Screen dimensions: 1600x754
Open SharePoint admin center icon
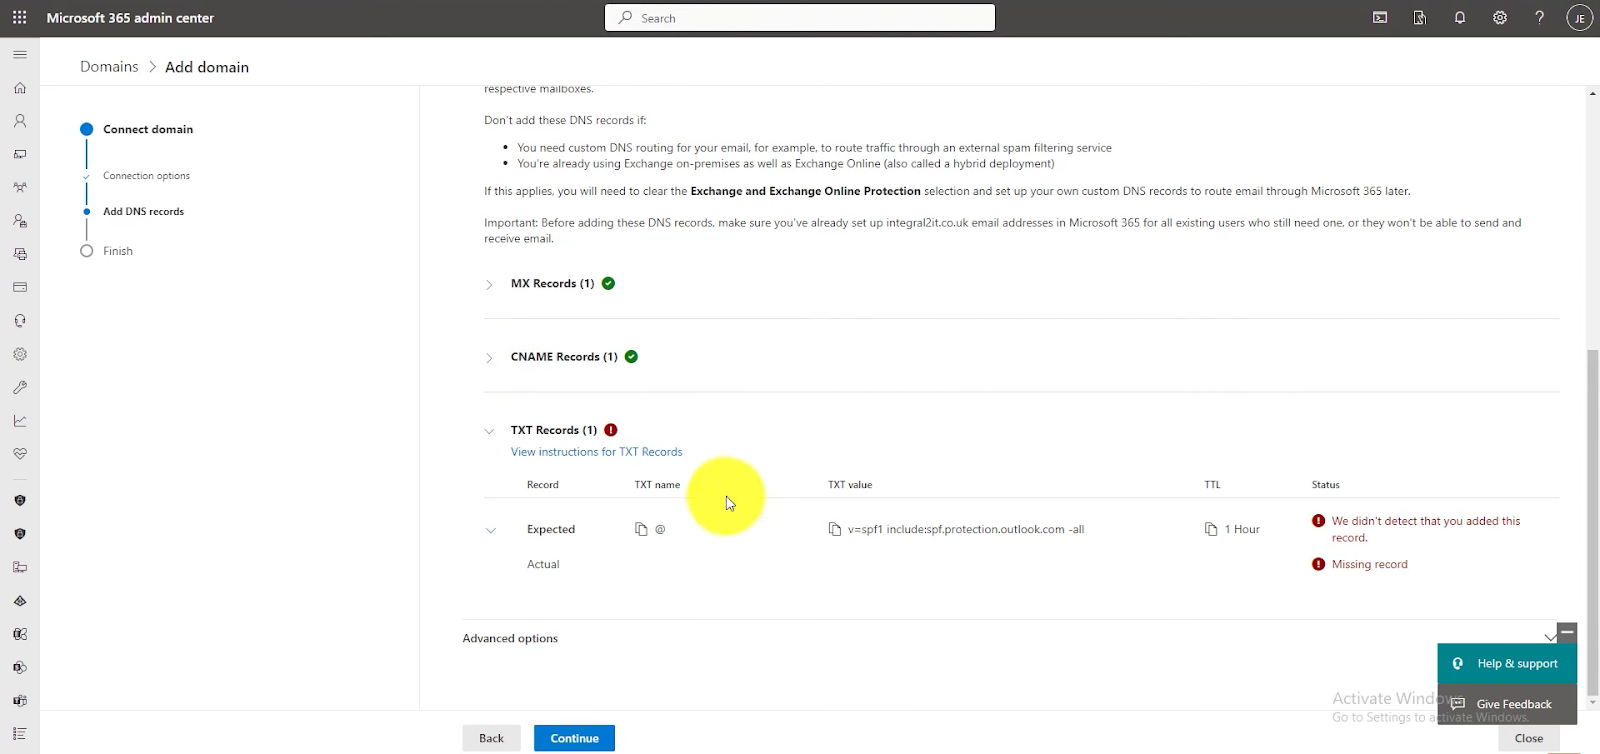[x=20, y=667]
